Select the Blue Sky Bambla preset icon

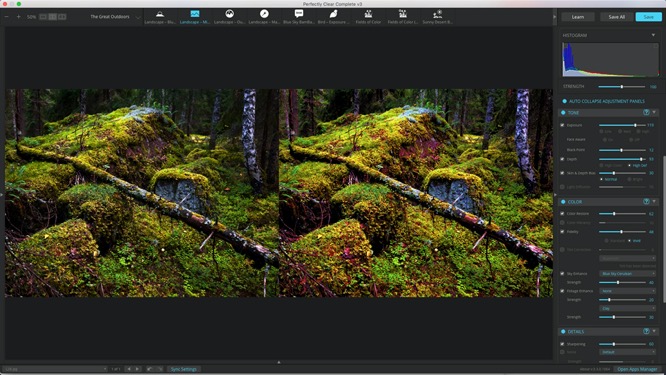point(299,14)
